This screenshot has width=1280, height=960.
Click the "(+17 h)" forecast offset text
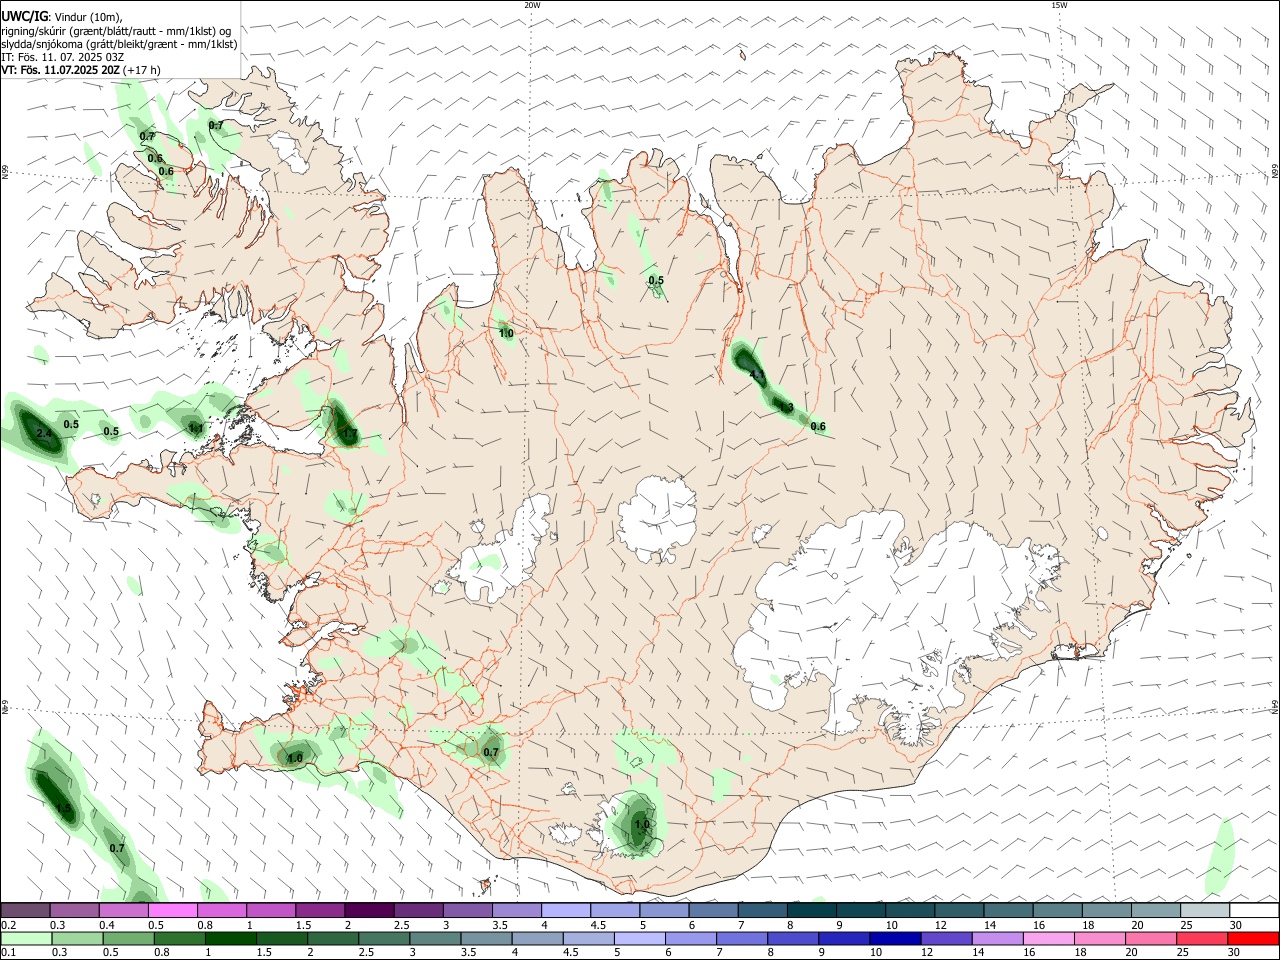142,70
